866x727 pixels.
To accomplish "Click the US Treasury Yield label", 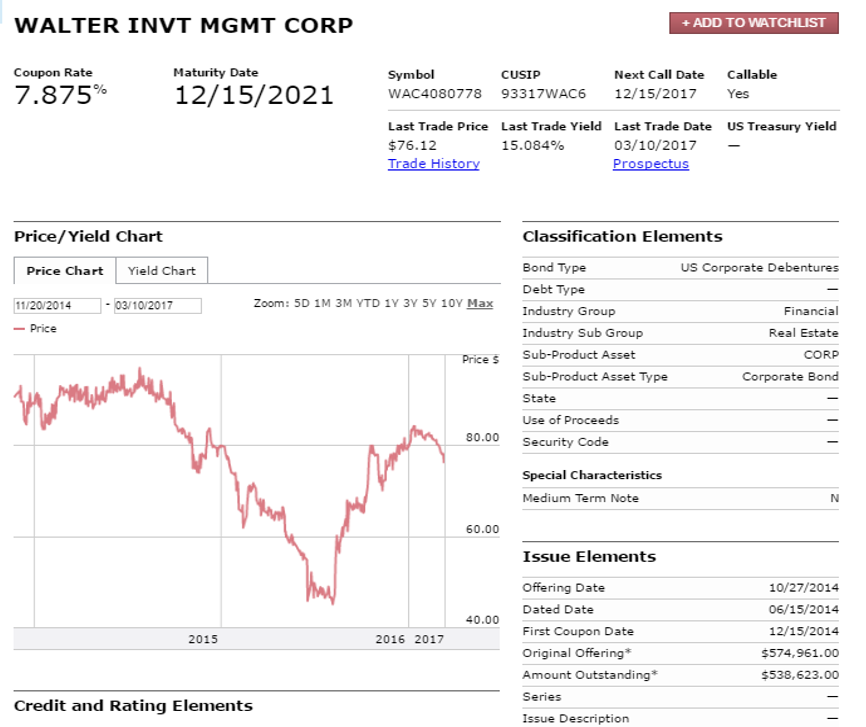I will pos(781,126).
